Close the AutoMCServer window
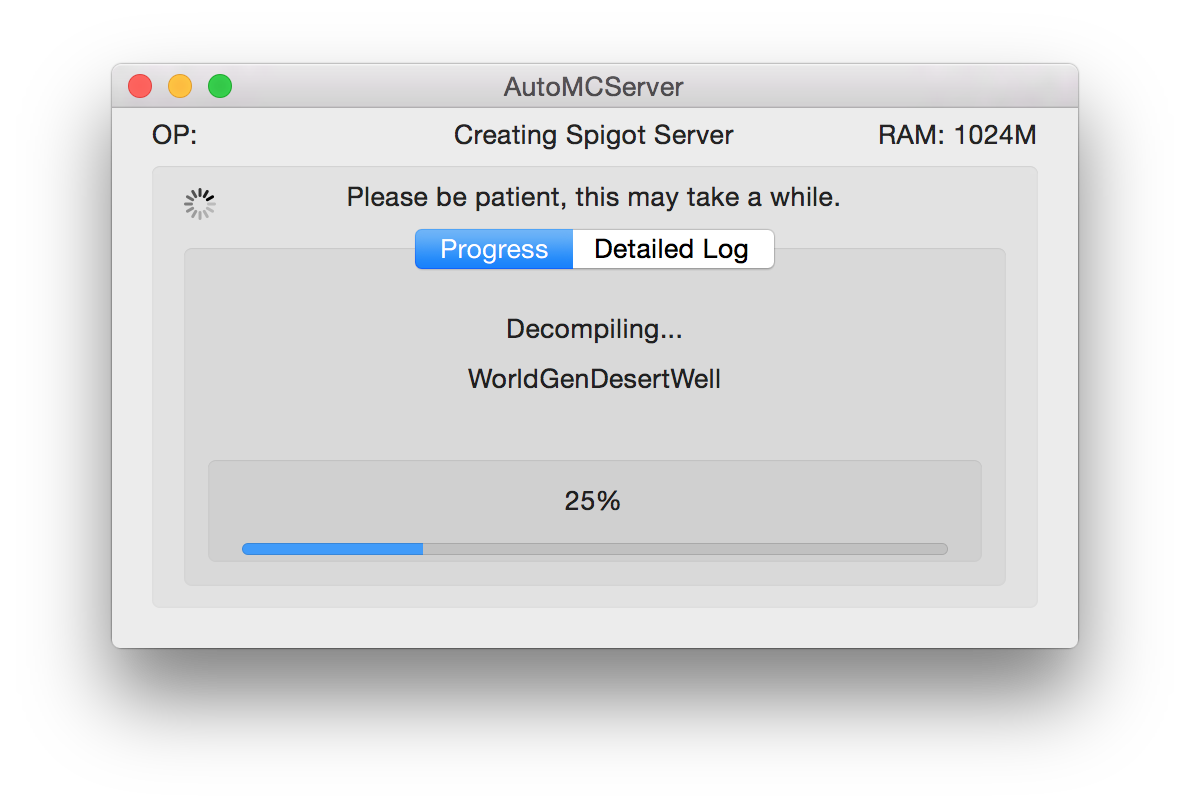The height and width of the screenshot is (808, 1190). click(140, 87)
